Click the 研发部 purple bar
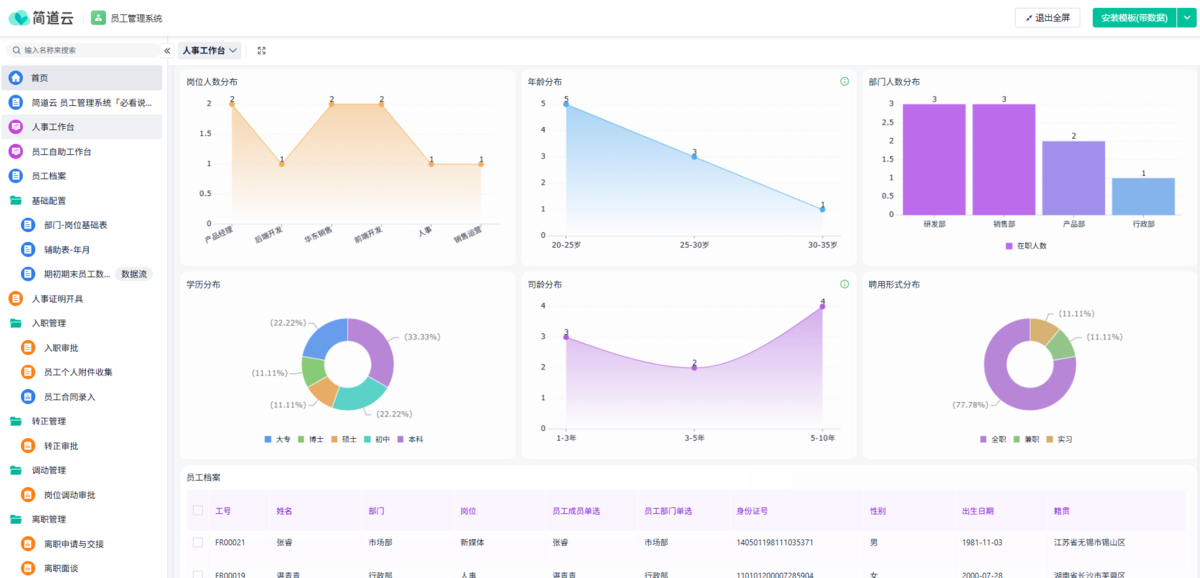This screenshot has width=1200, height=578. coord(934,159)
